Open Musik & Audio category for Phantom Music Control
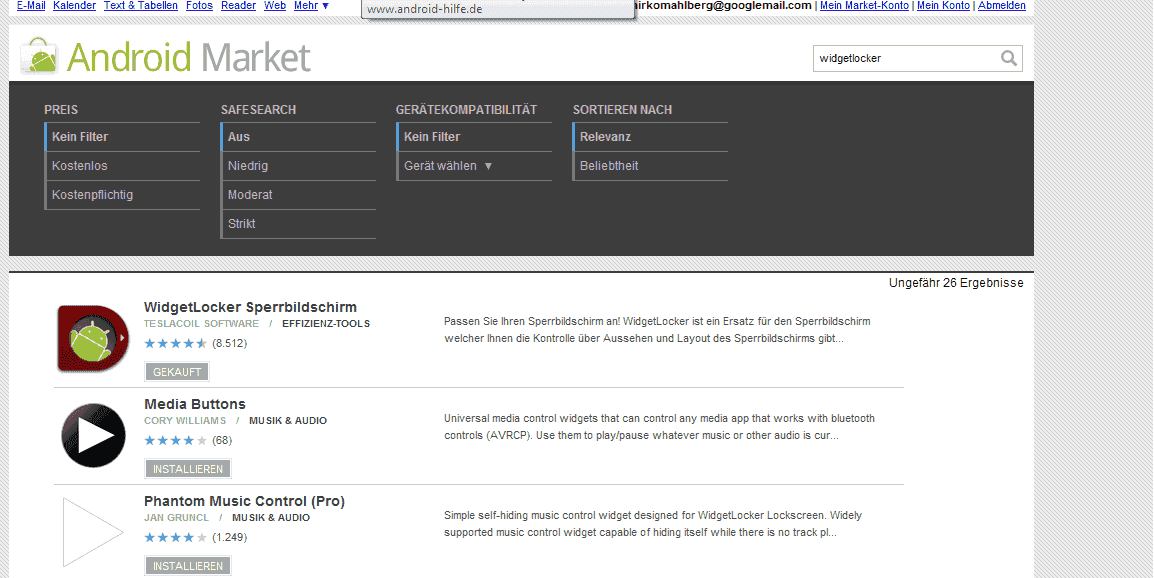This screenshot has width=1154, height=578. coord(271,518)
